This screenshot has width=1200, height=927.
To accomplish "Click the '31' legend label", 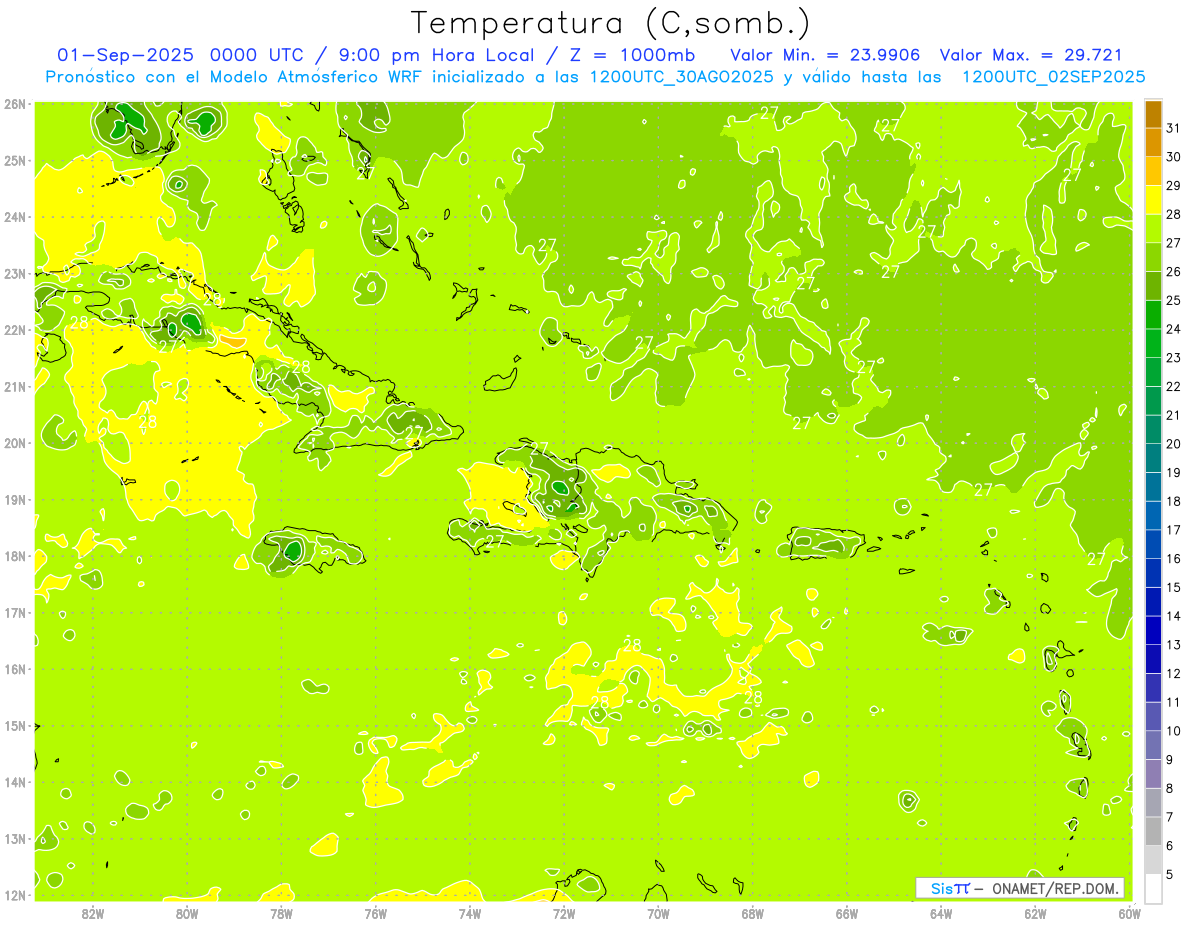I will (1173, 128).
